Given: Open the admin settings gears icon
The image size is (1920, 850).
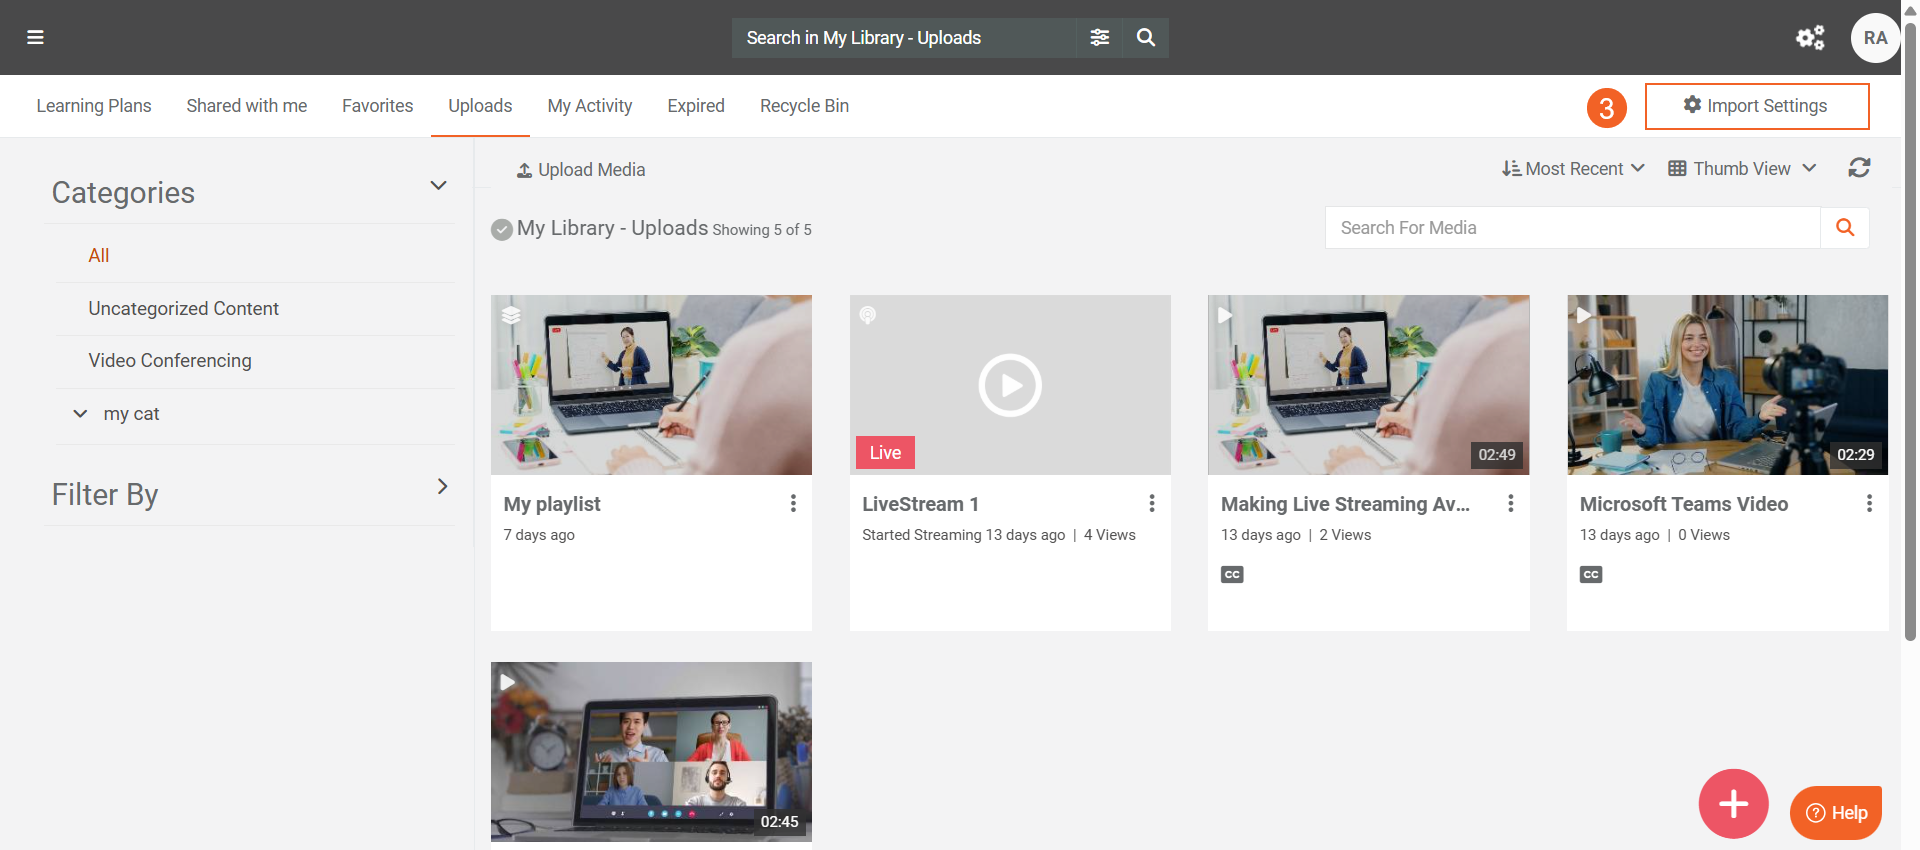Looking at the screenshot, I should pyautogui.click(x=1810, y=38).
